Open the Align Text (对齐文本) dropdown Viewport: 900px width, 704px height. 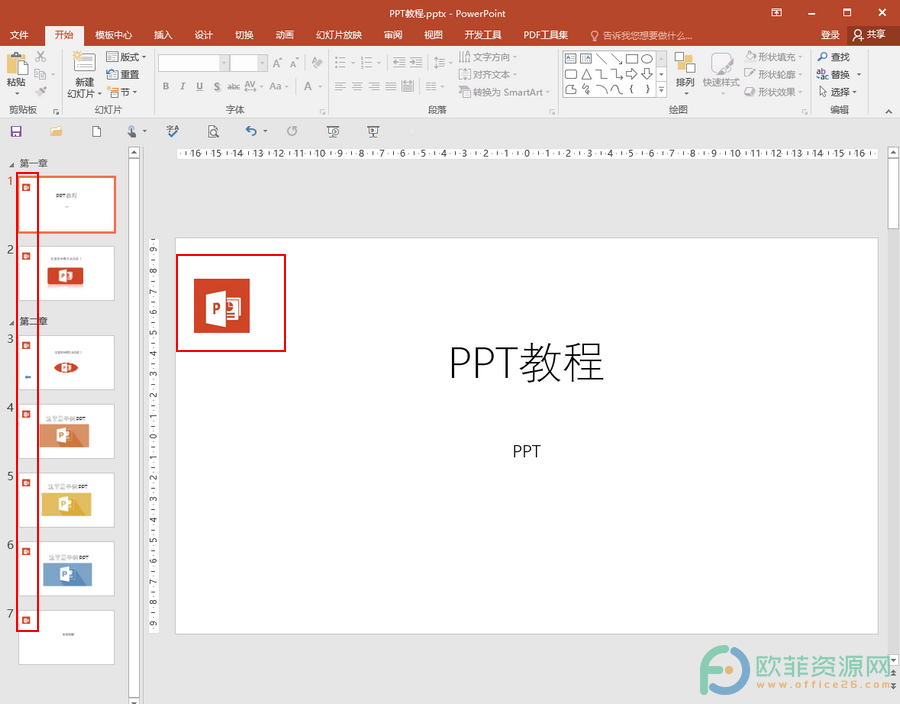tap(488, 75)
